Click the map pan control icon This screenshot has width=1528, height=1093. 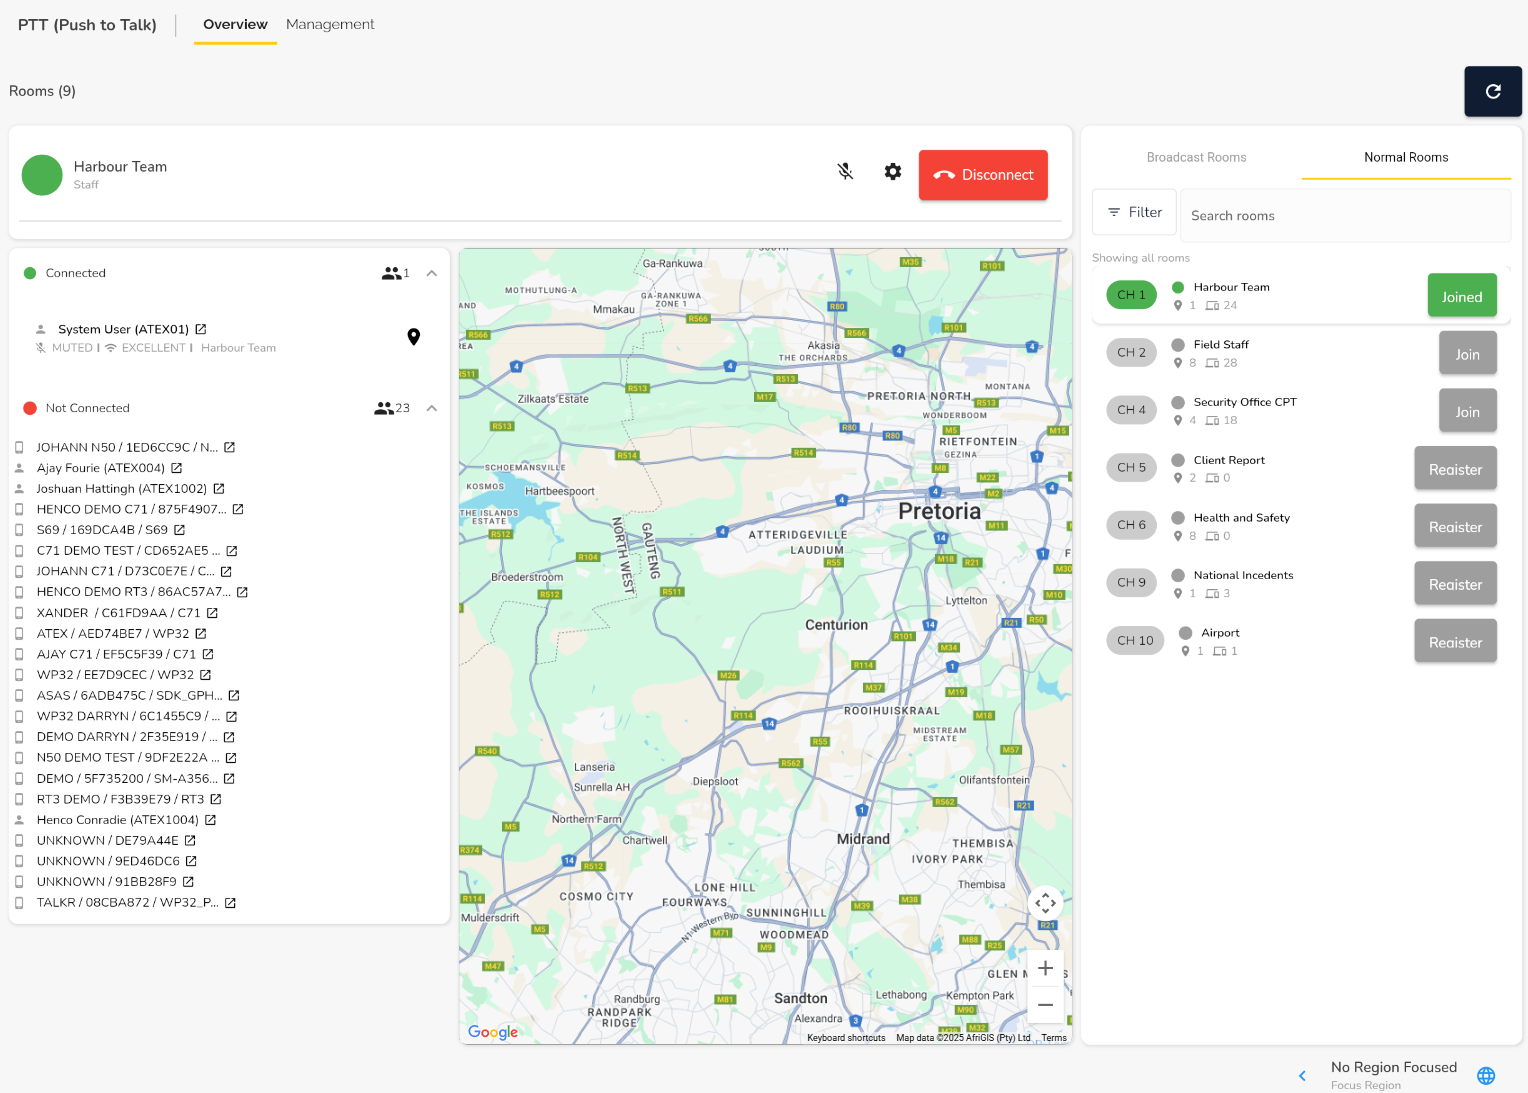(x=1045, y=903)
